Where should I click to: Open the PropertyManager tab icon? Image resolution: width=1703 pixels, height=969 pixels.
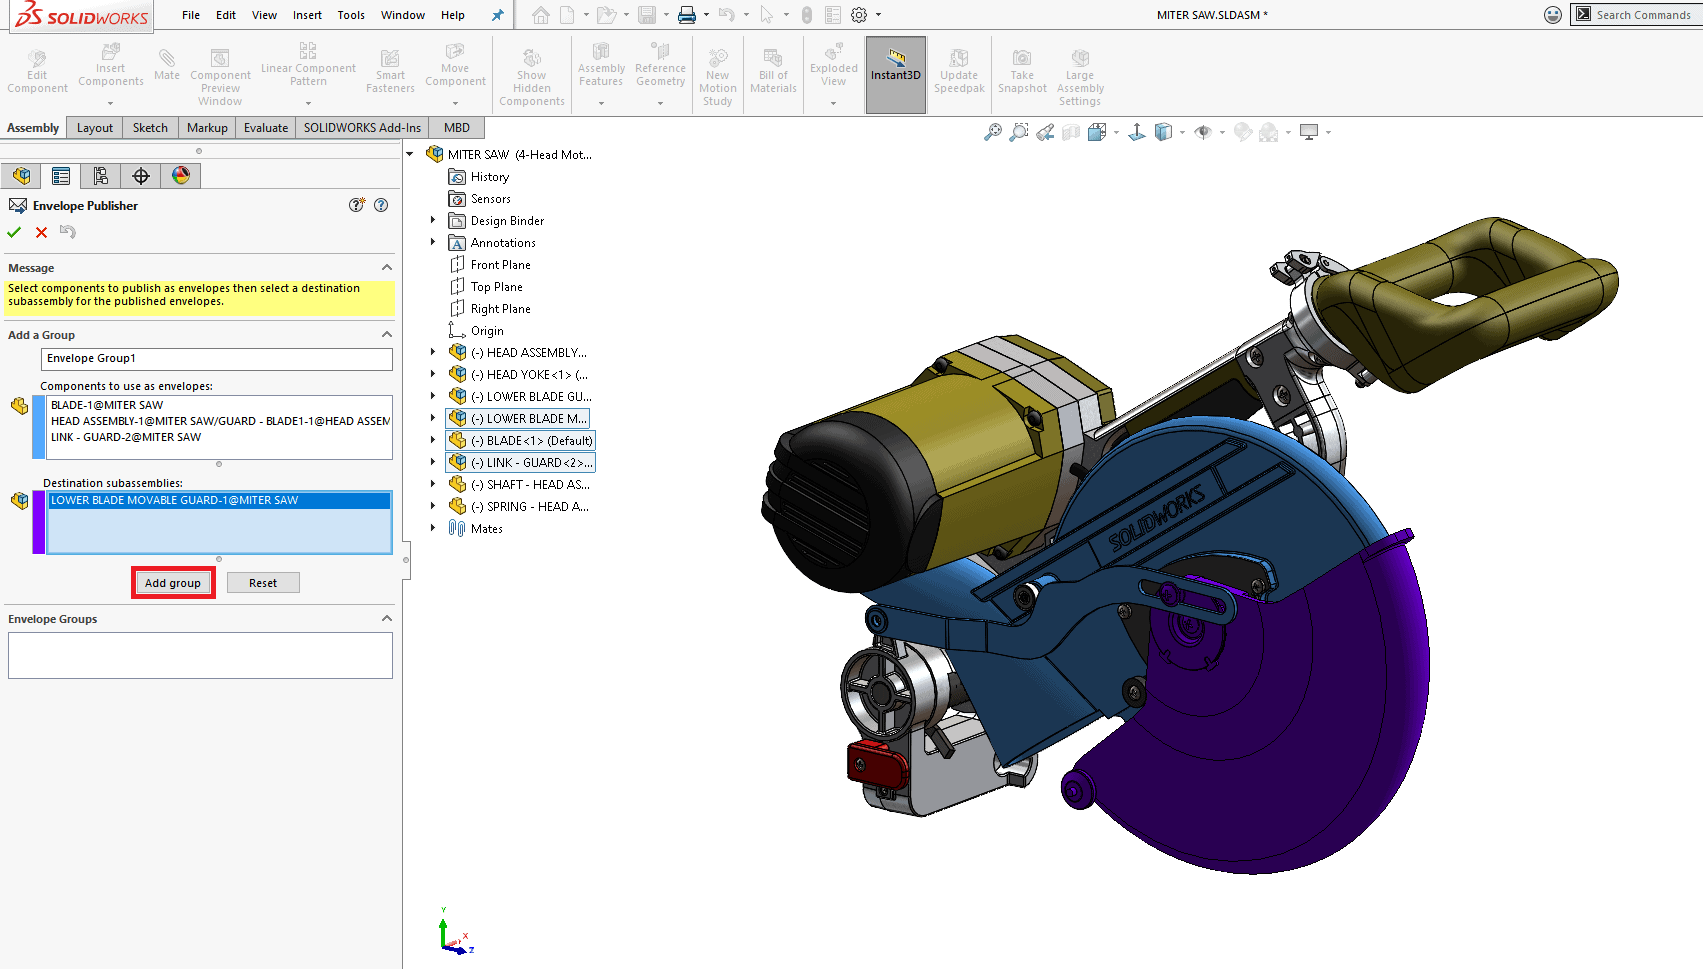[x=61, y=176]
